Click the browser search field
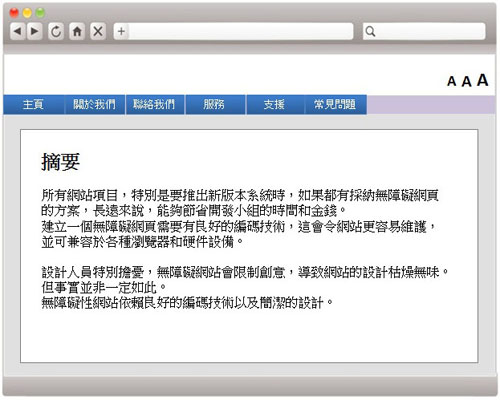 click(424, 31)
